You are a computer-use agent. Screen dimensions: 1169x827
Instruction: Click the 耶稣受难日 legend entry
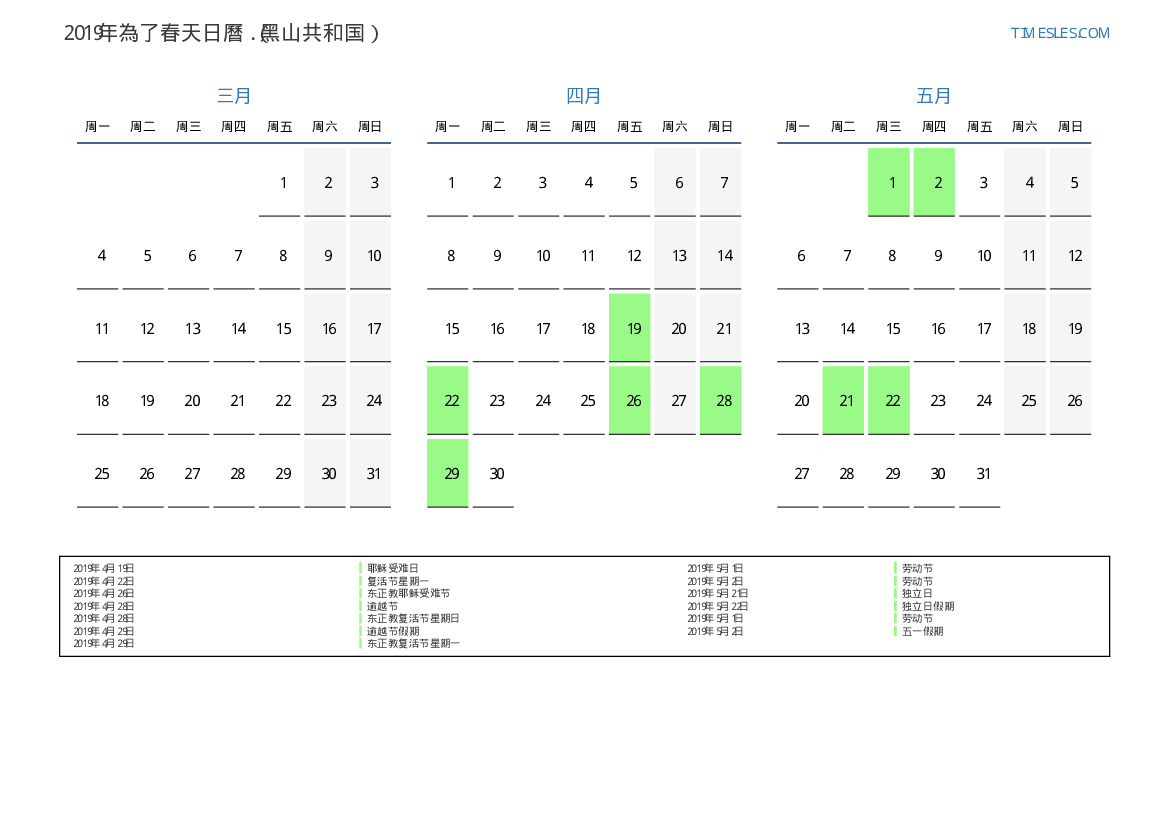tap(392, 568)
